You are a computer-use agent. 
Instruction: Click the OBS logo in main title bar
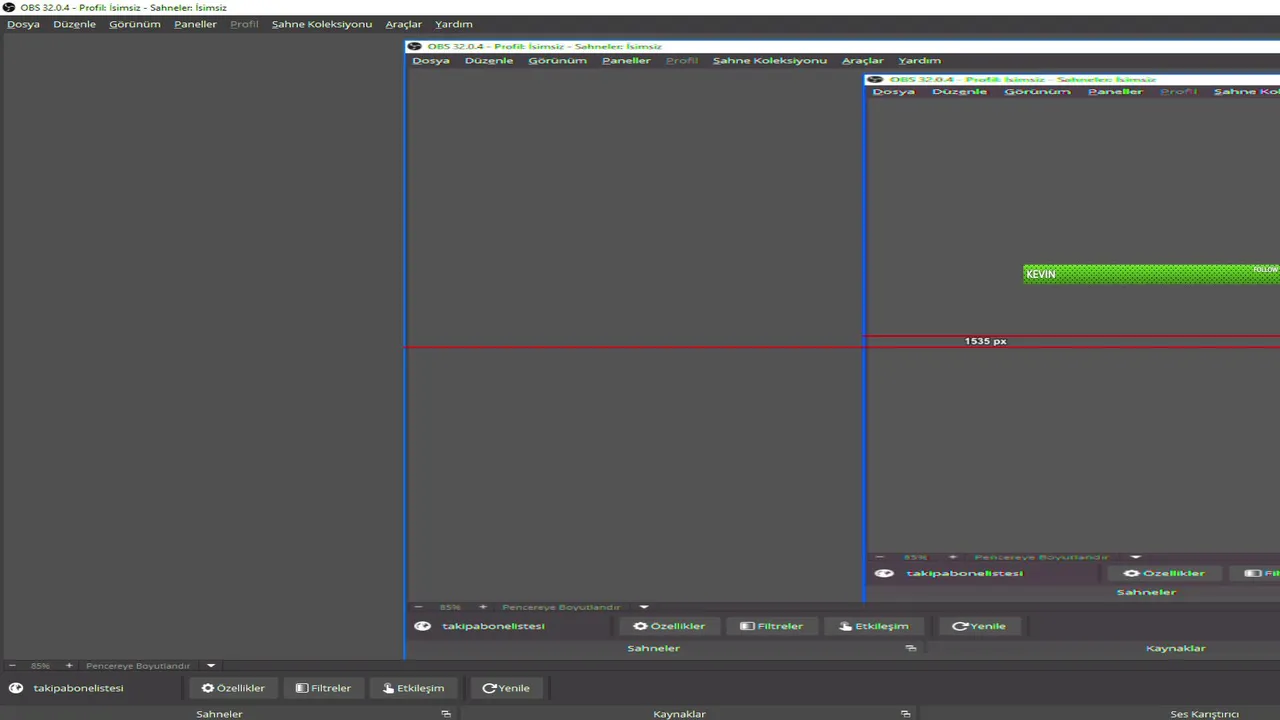[9, 7]
